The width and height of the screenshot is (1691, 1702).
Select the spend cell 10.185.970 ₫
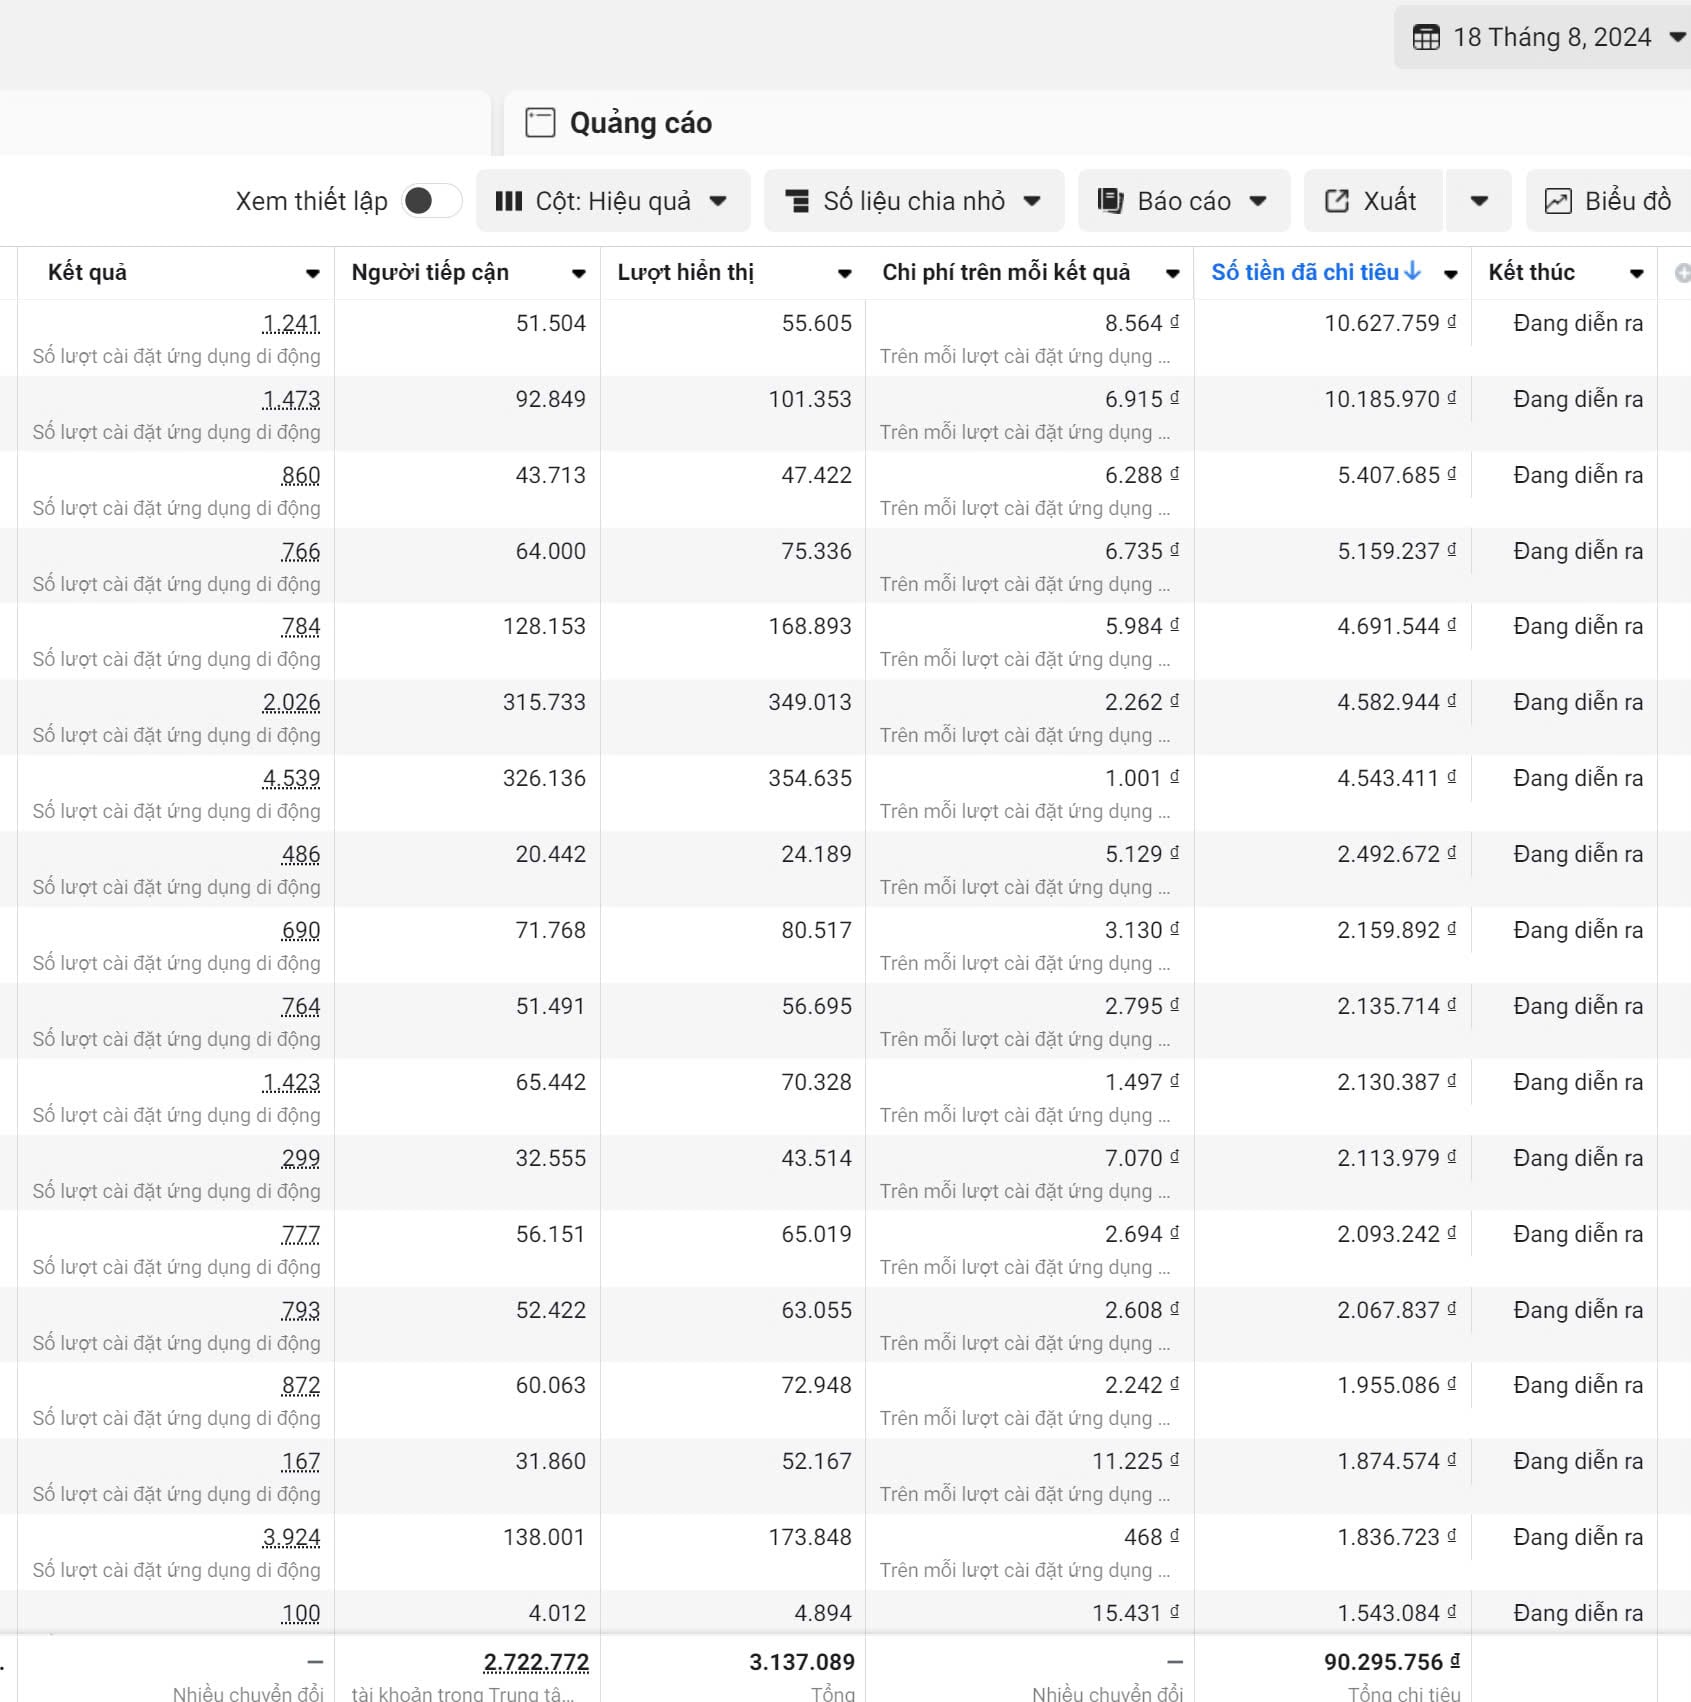click(1390, 399)
